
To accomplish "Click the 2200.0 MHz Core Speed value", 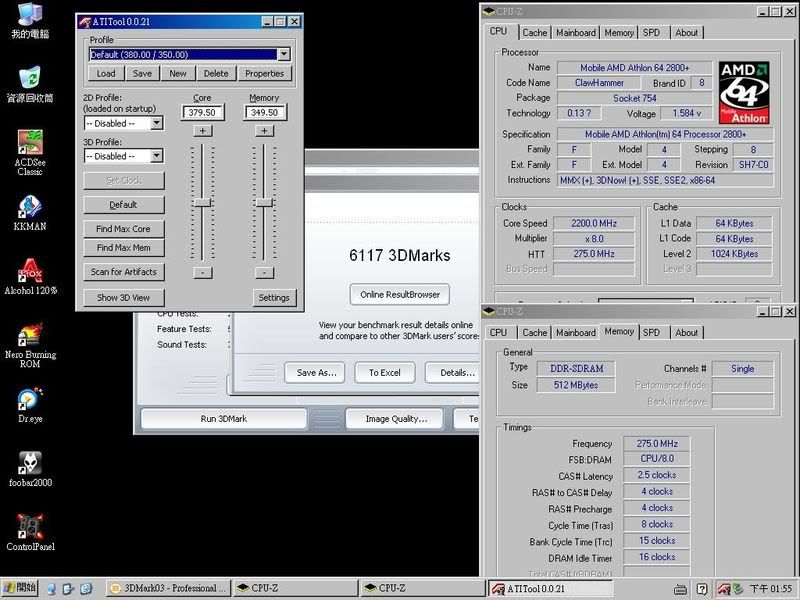I will point(594,223).
